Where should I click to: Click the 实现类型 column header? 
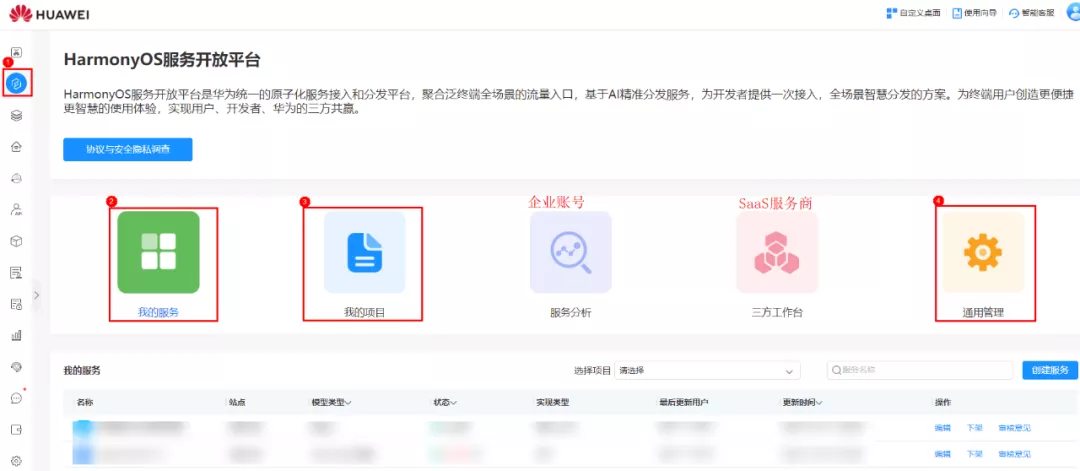(x=553, y=402)
